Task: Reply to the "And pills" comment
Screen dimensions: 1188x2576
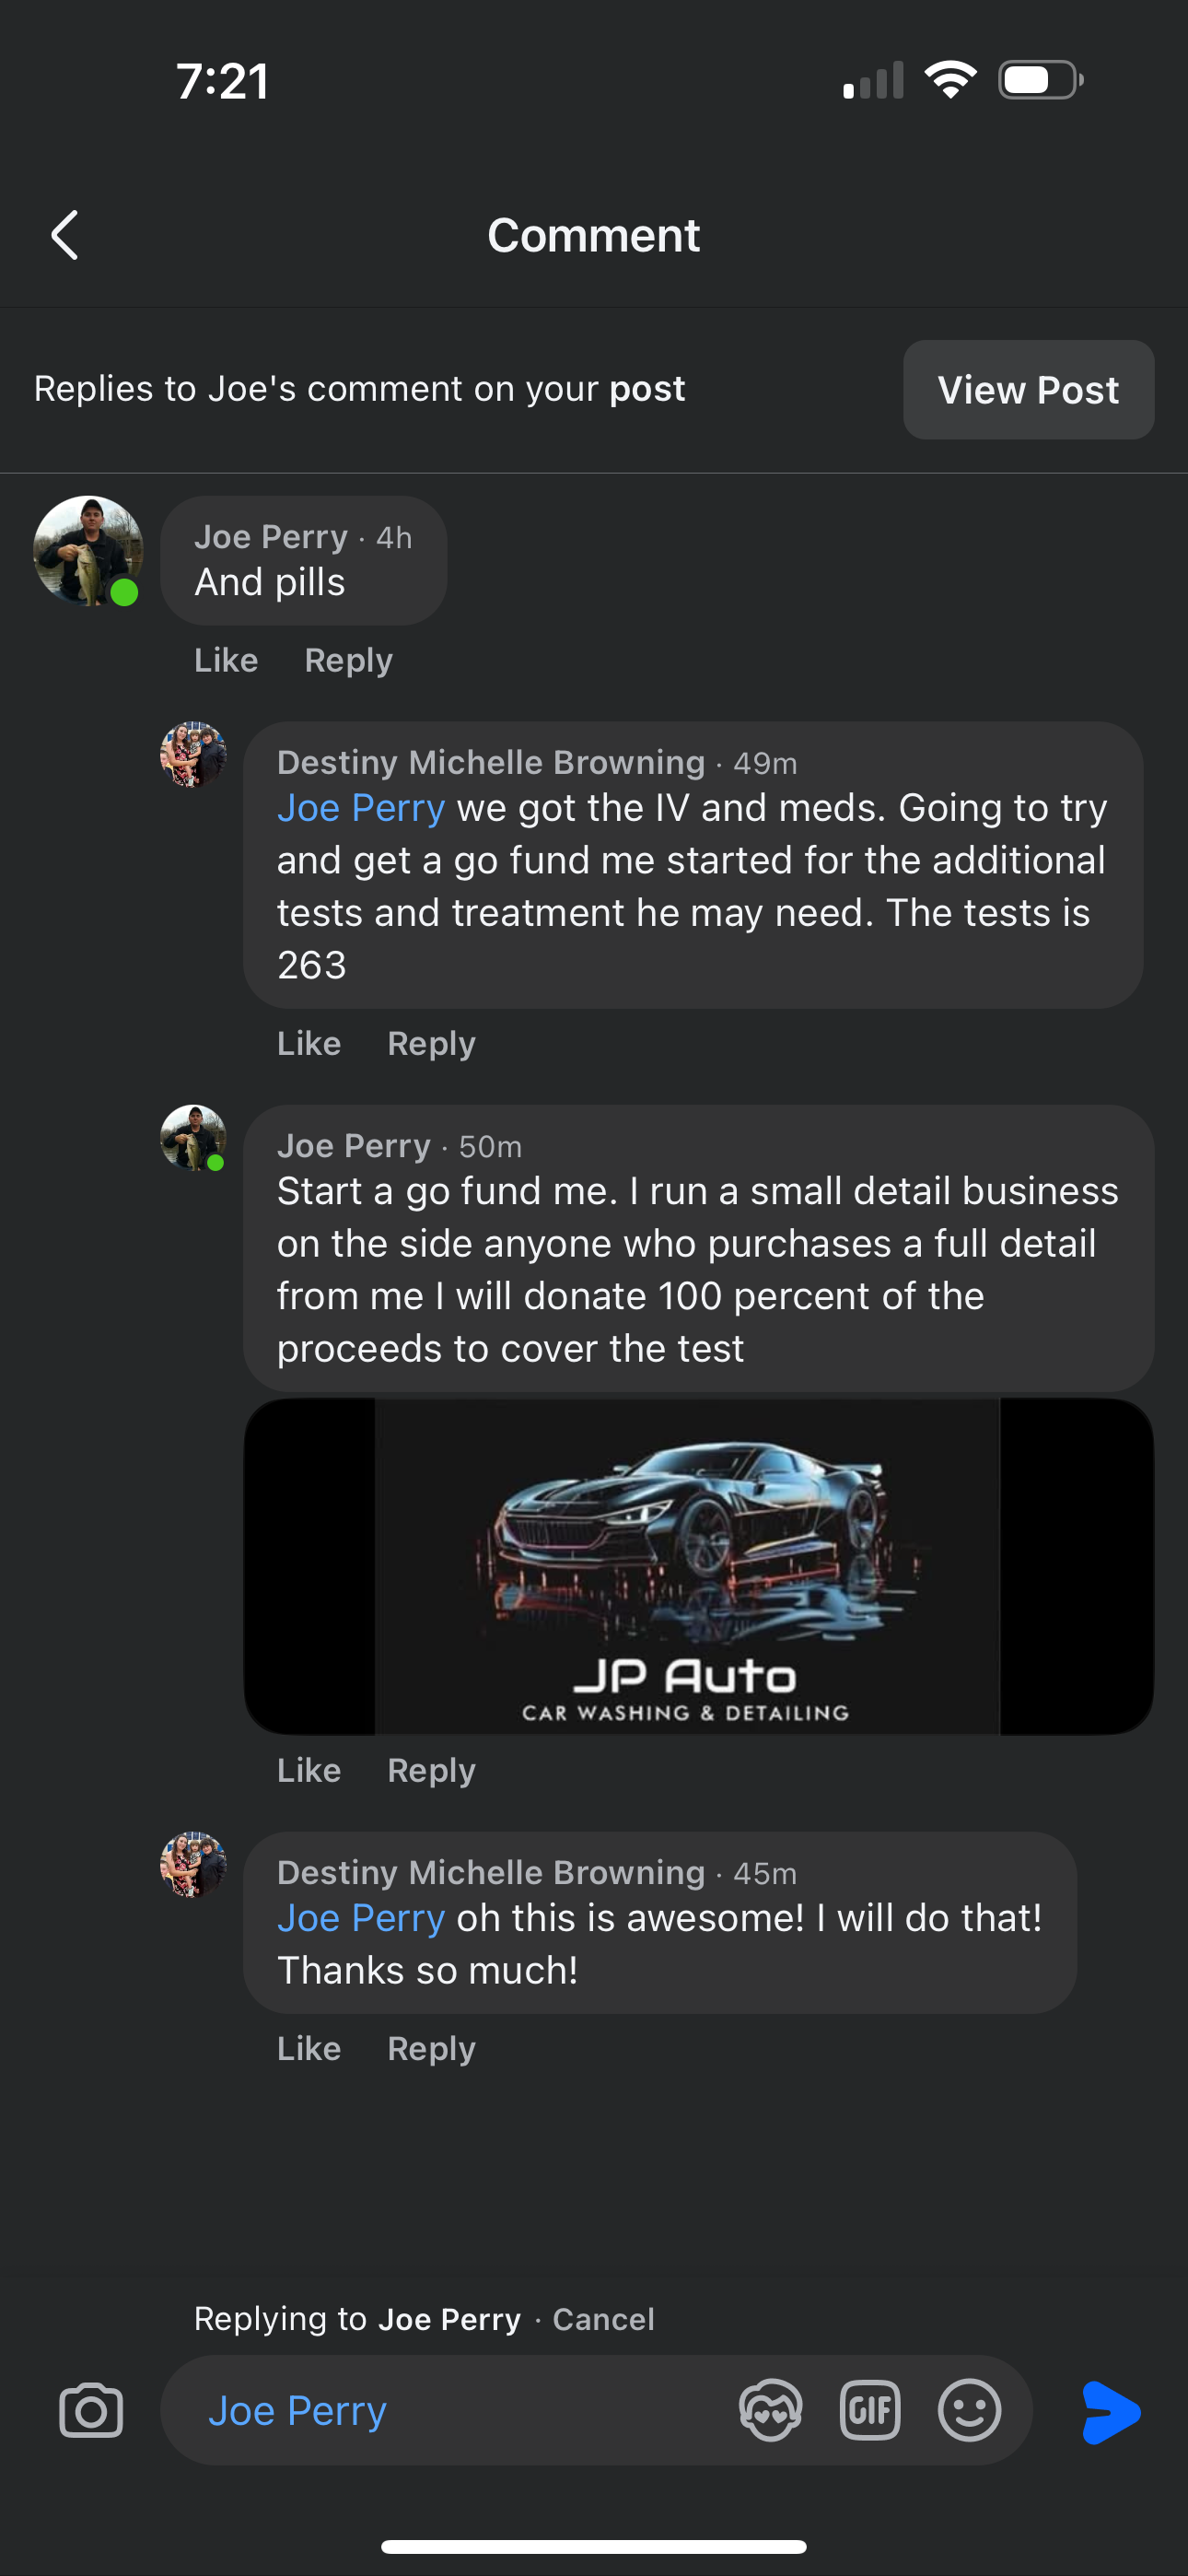Action: [348, 660]
